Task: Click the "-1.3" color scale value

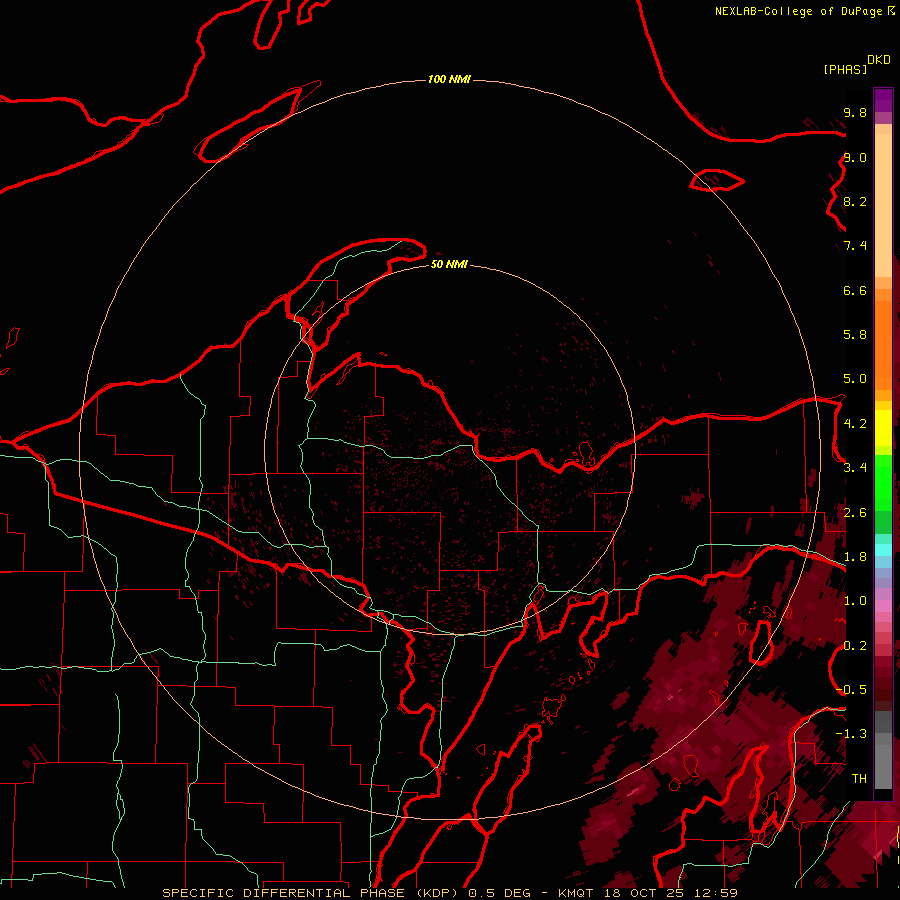Action: click(x=851, y=734)
